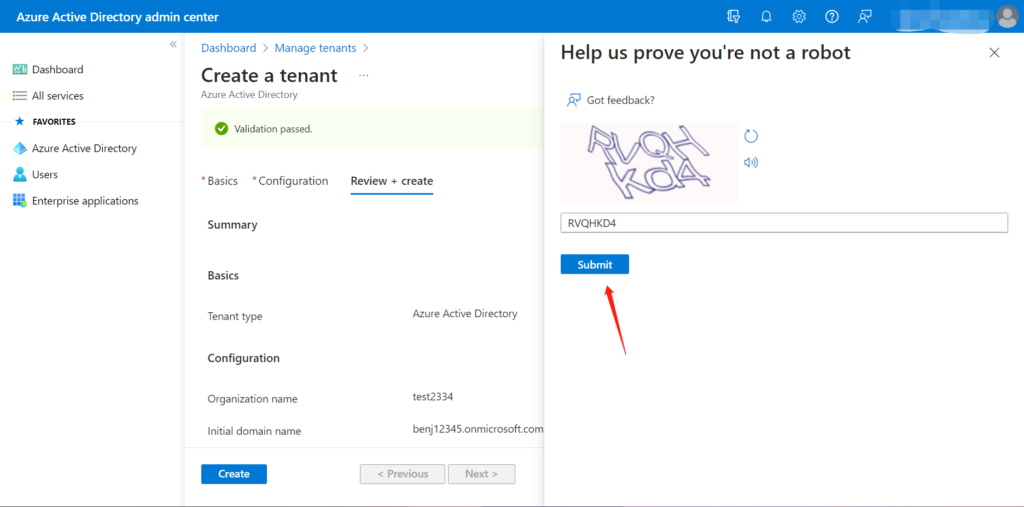The image size is (1024, 507).
Task: Click the Got feedback? link
Action: (x=620, y=100)
